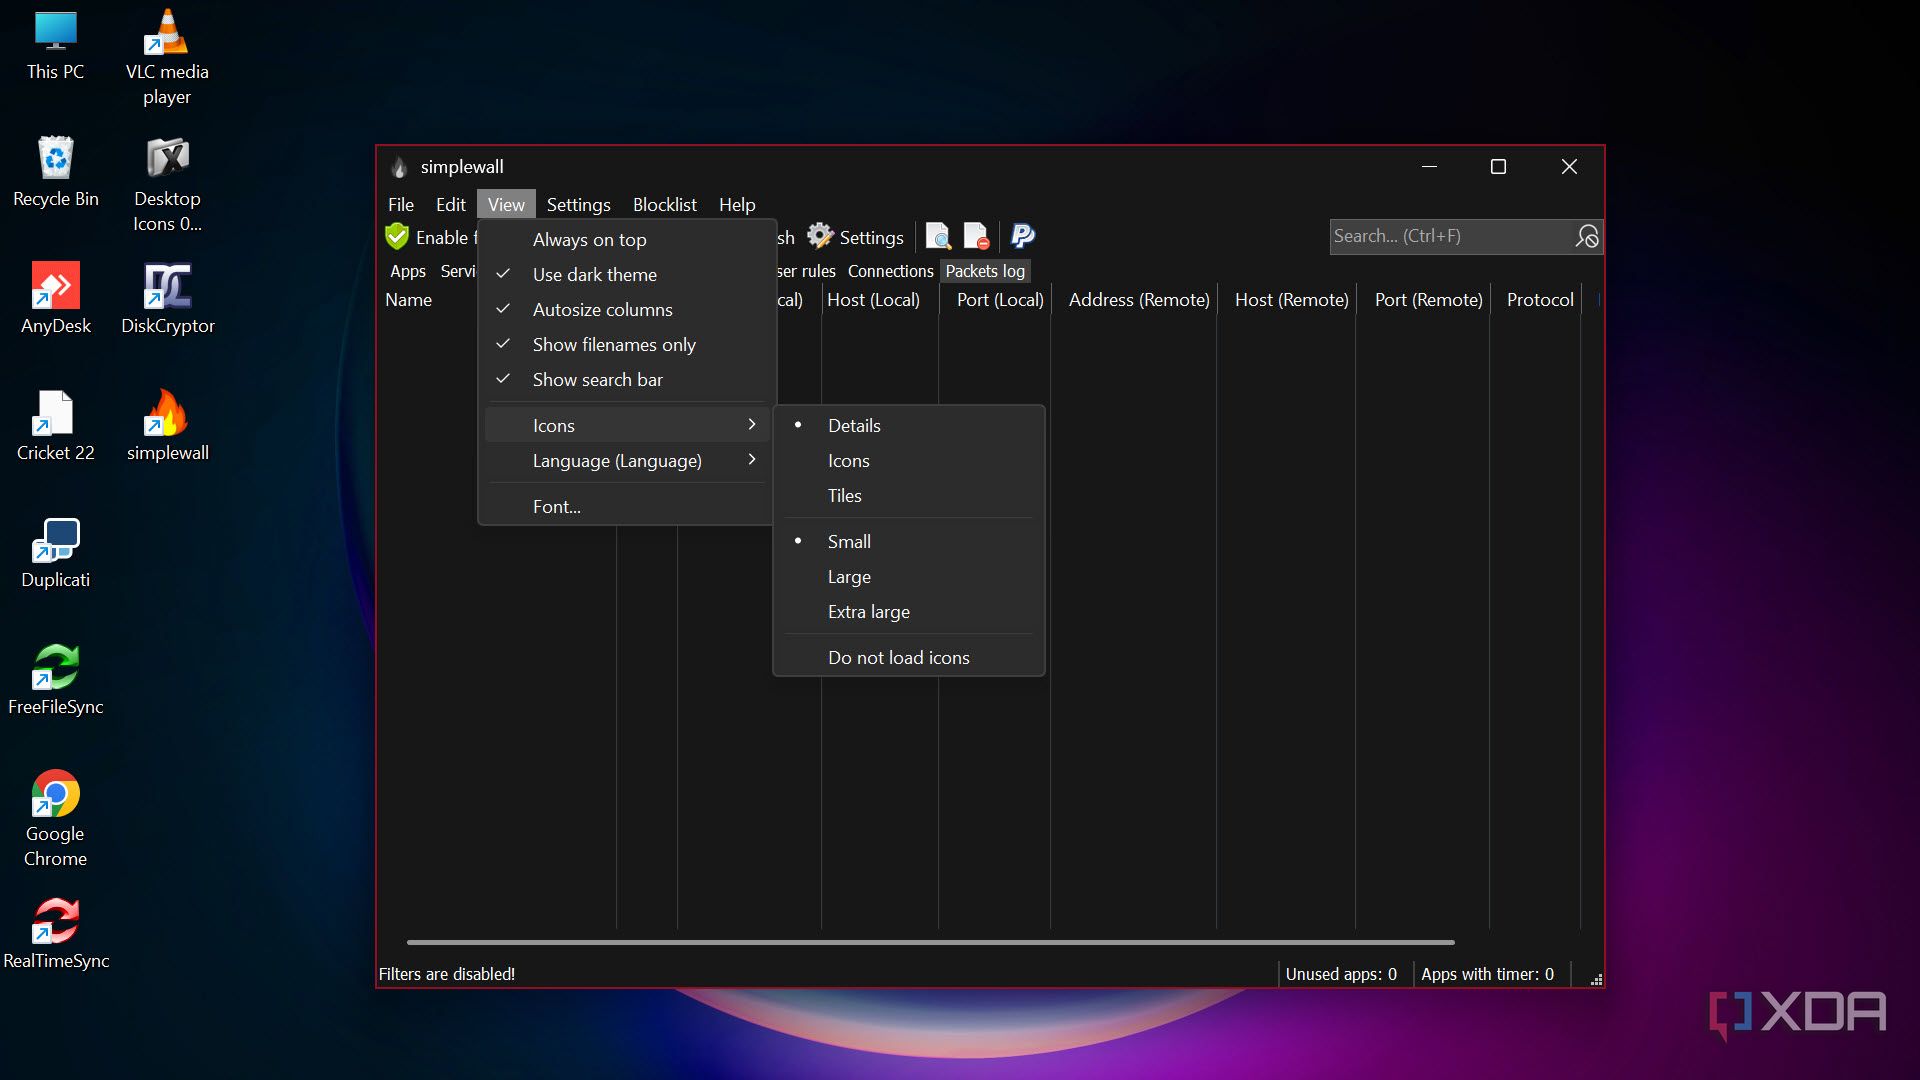
Task: Click the PayPal donation icon
Action: tap(1021, 236)
